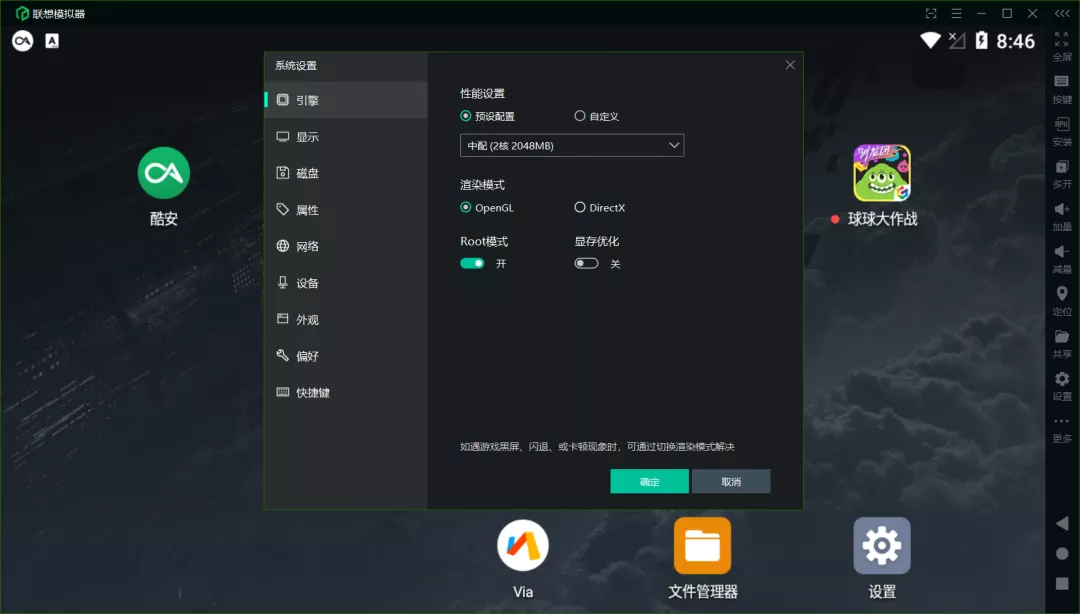Screen dimensions: 1080x614
Task: Turn off Root模式
Action: coord(471,262)
